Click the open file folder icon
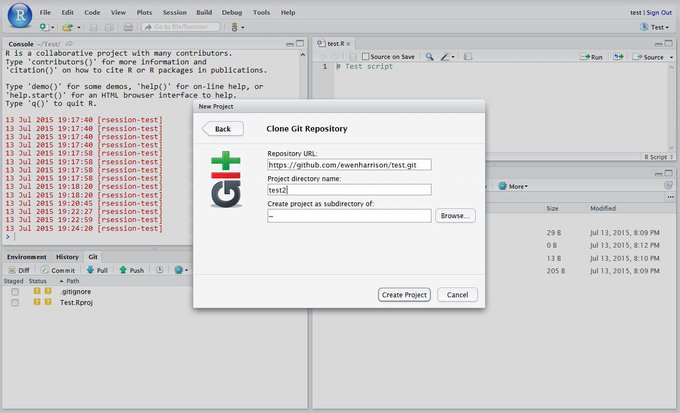This screenshot has width=680, height=413. tap(67, 27)
